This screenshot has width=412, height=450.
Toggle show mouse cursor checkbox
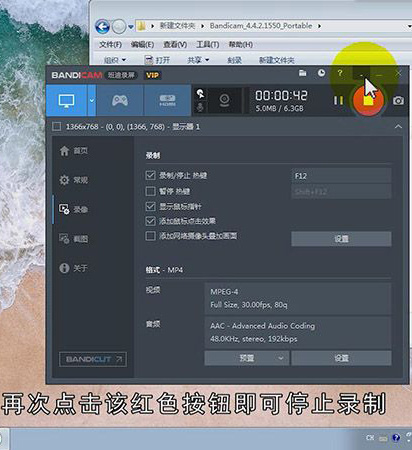point(150,206)
